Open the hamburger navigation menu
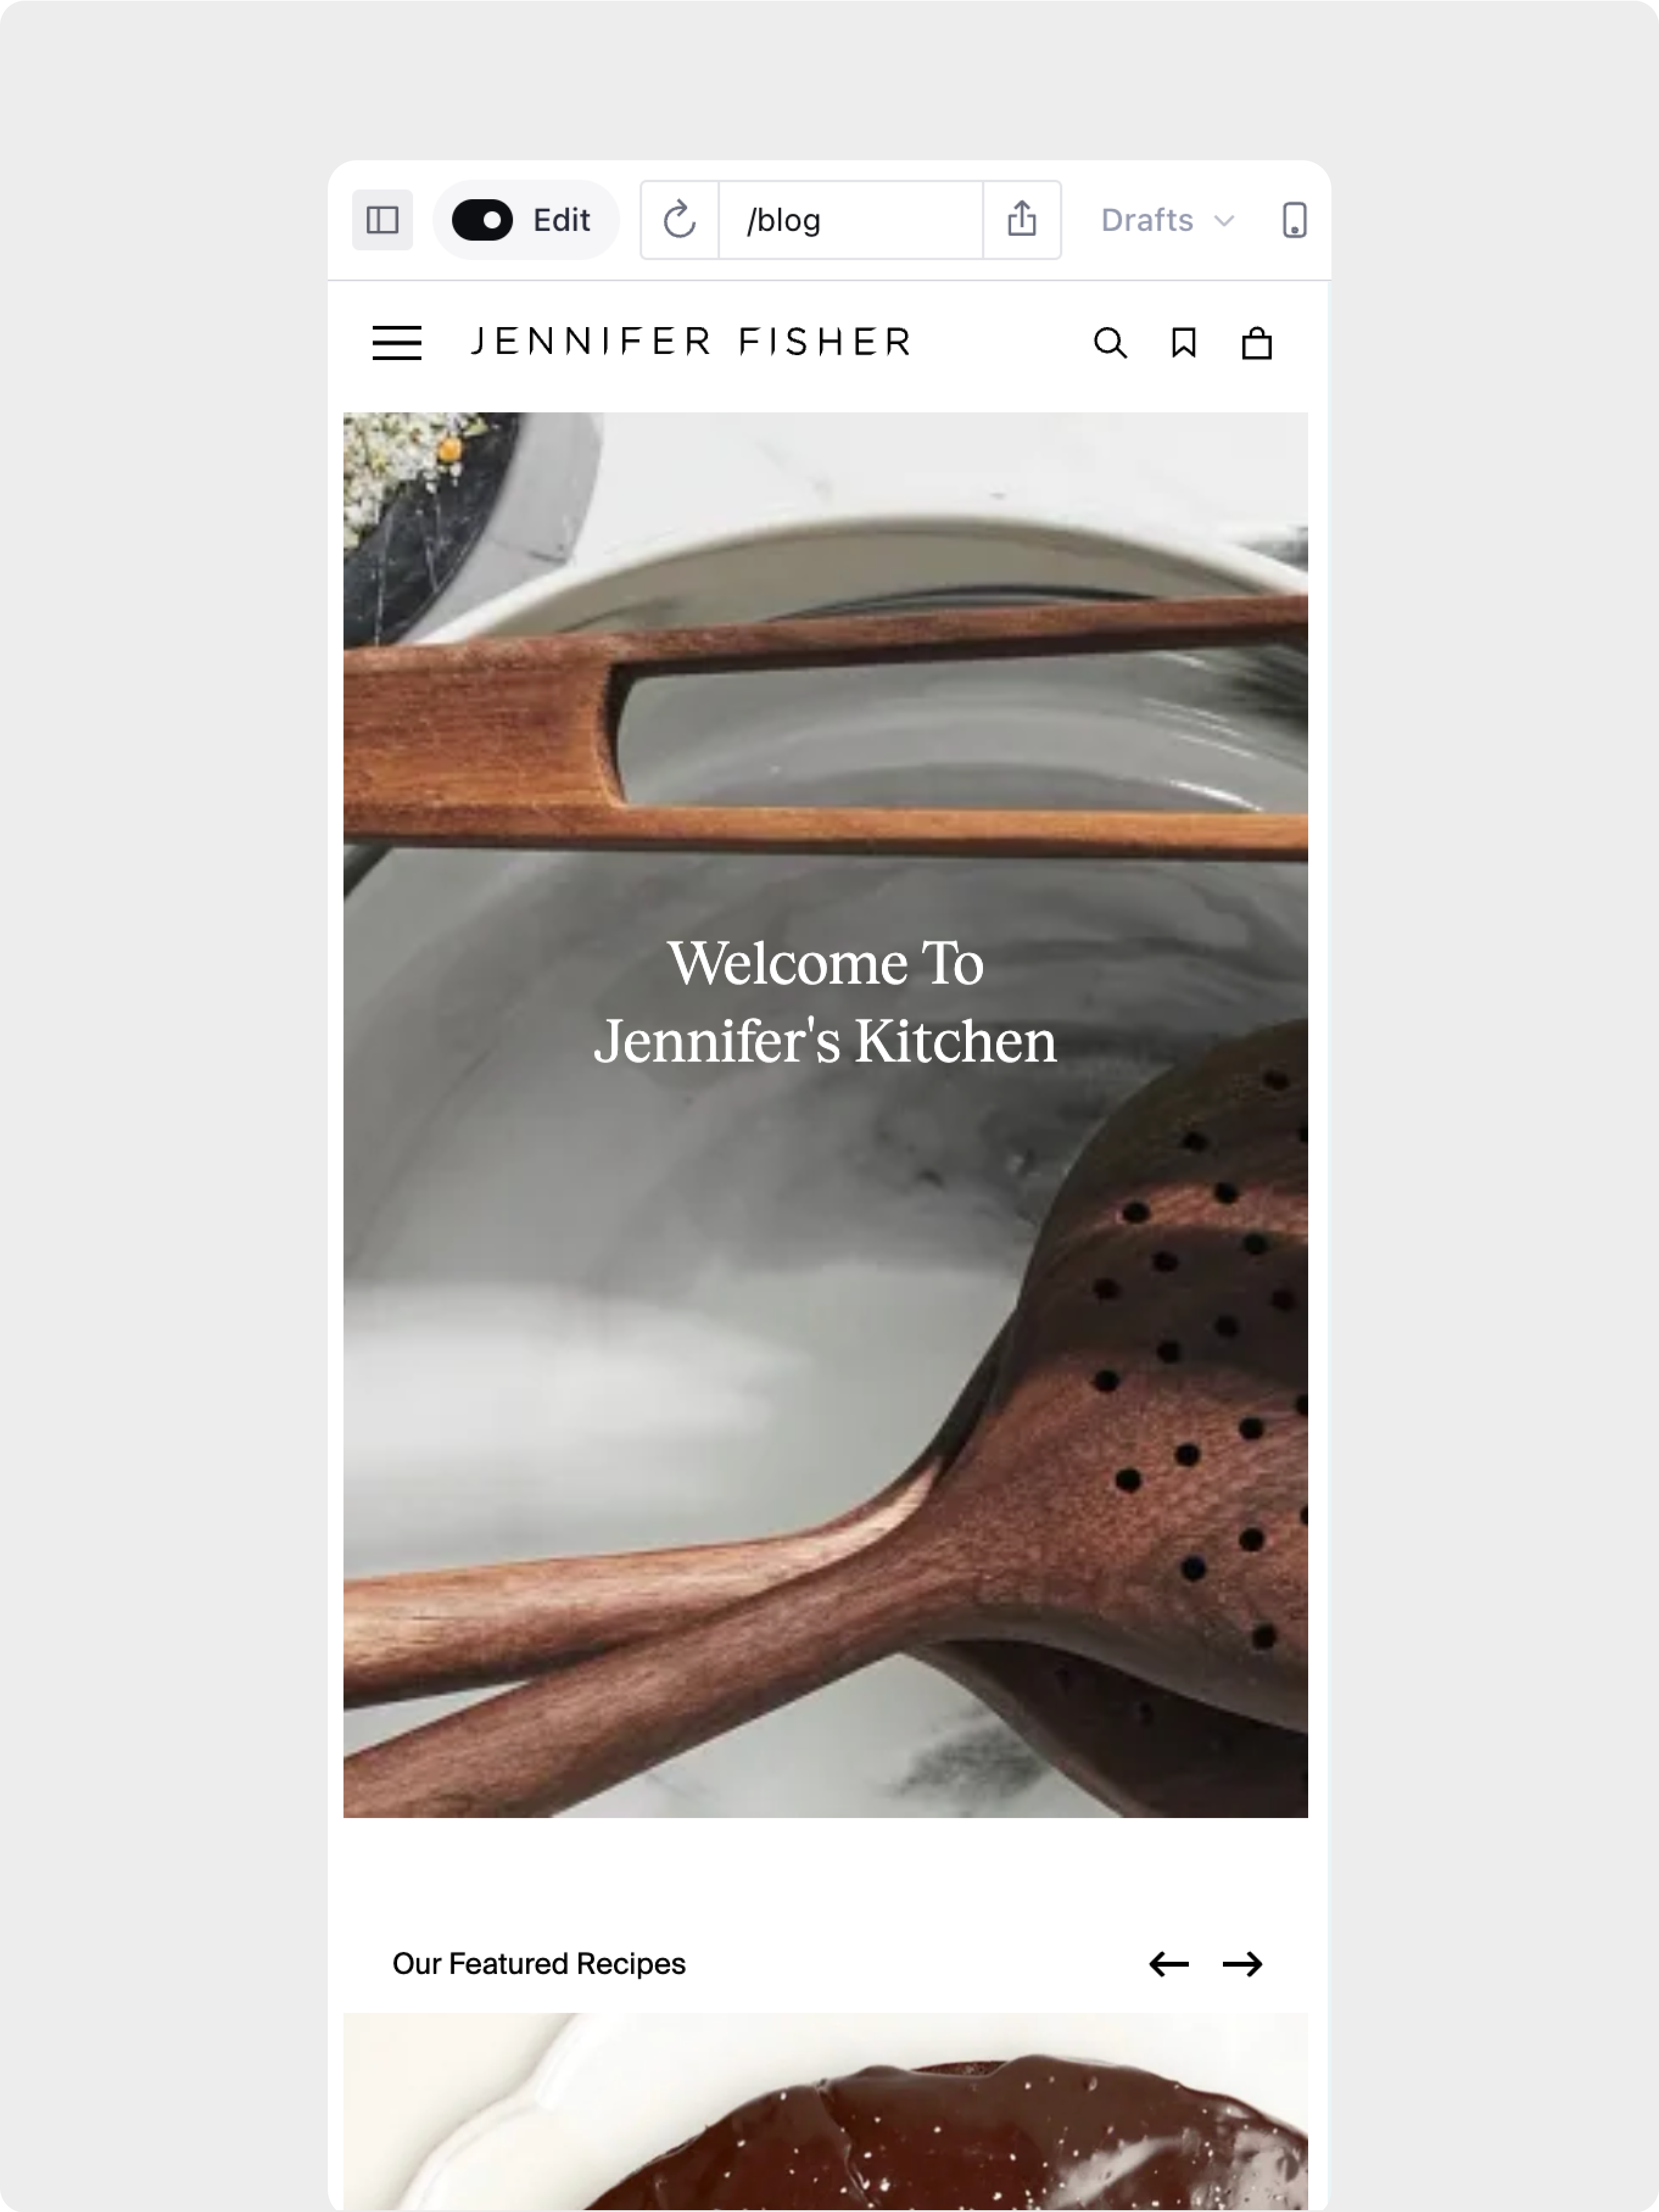Image resolution: width=1659 pixels, height=2212 pixels. point(397,343)
